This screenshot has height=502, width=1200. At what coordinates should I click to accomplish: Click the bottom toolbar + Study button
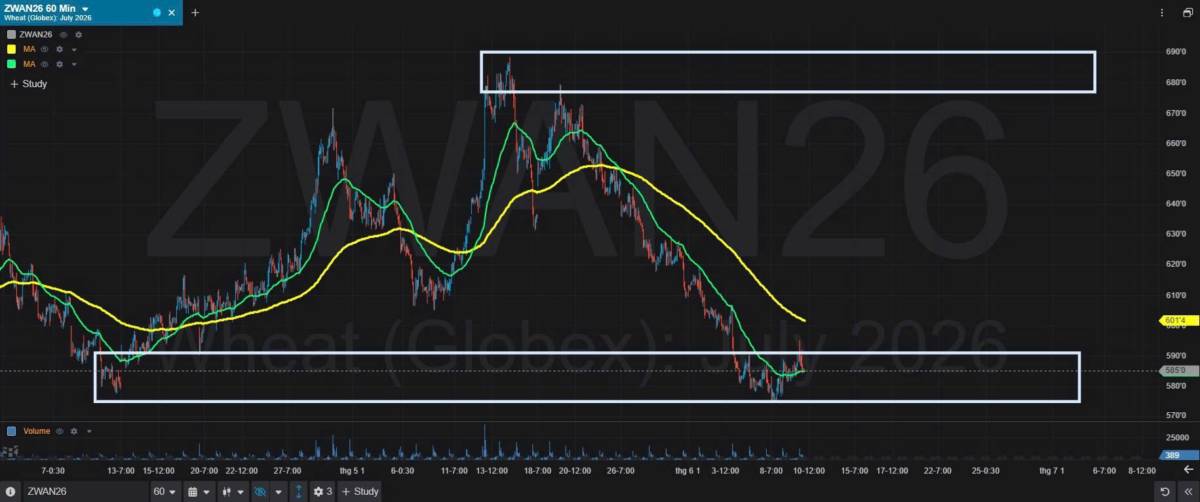(359, 492)
